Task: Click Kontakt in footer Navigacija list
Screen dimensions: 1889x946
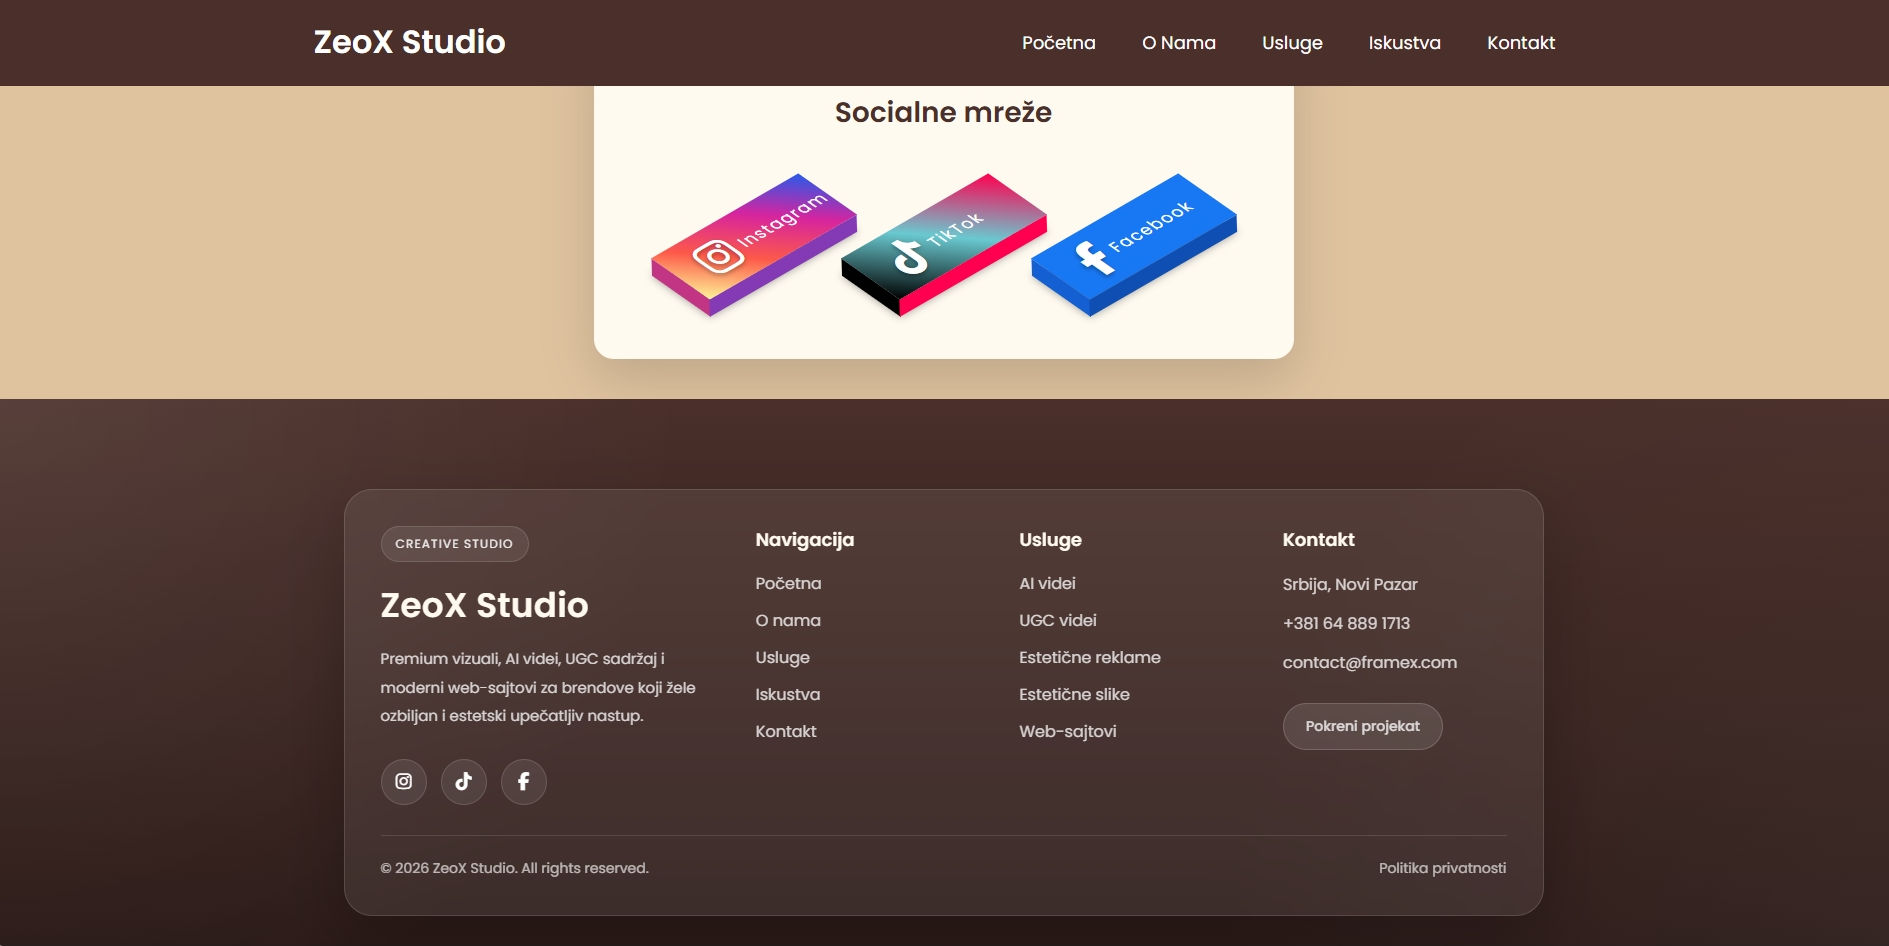Action: click(x=786, y=731)
